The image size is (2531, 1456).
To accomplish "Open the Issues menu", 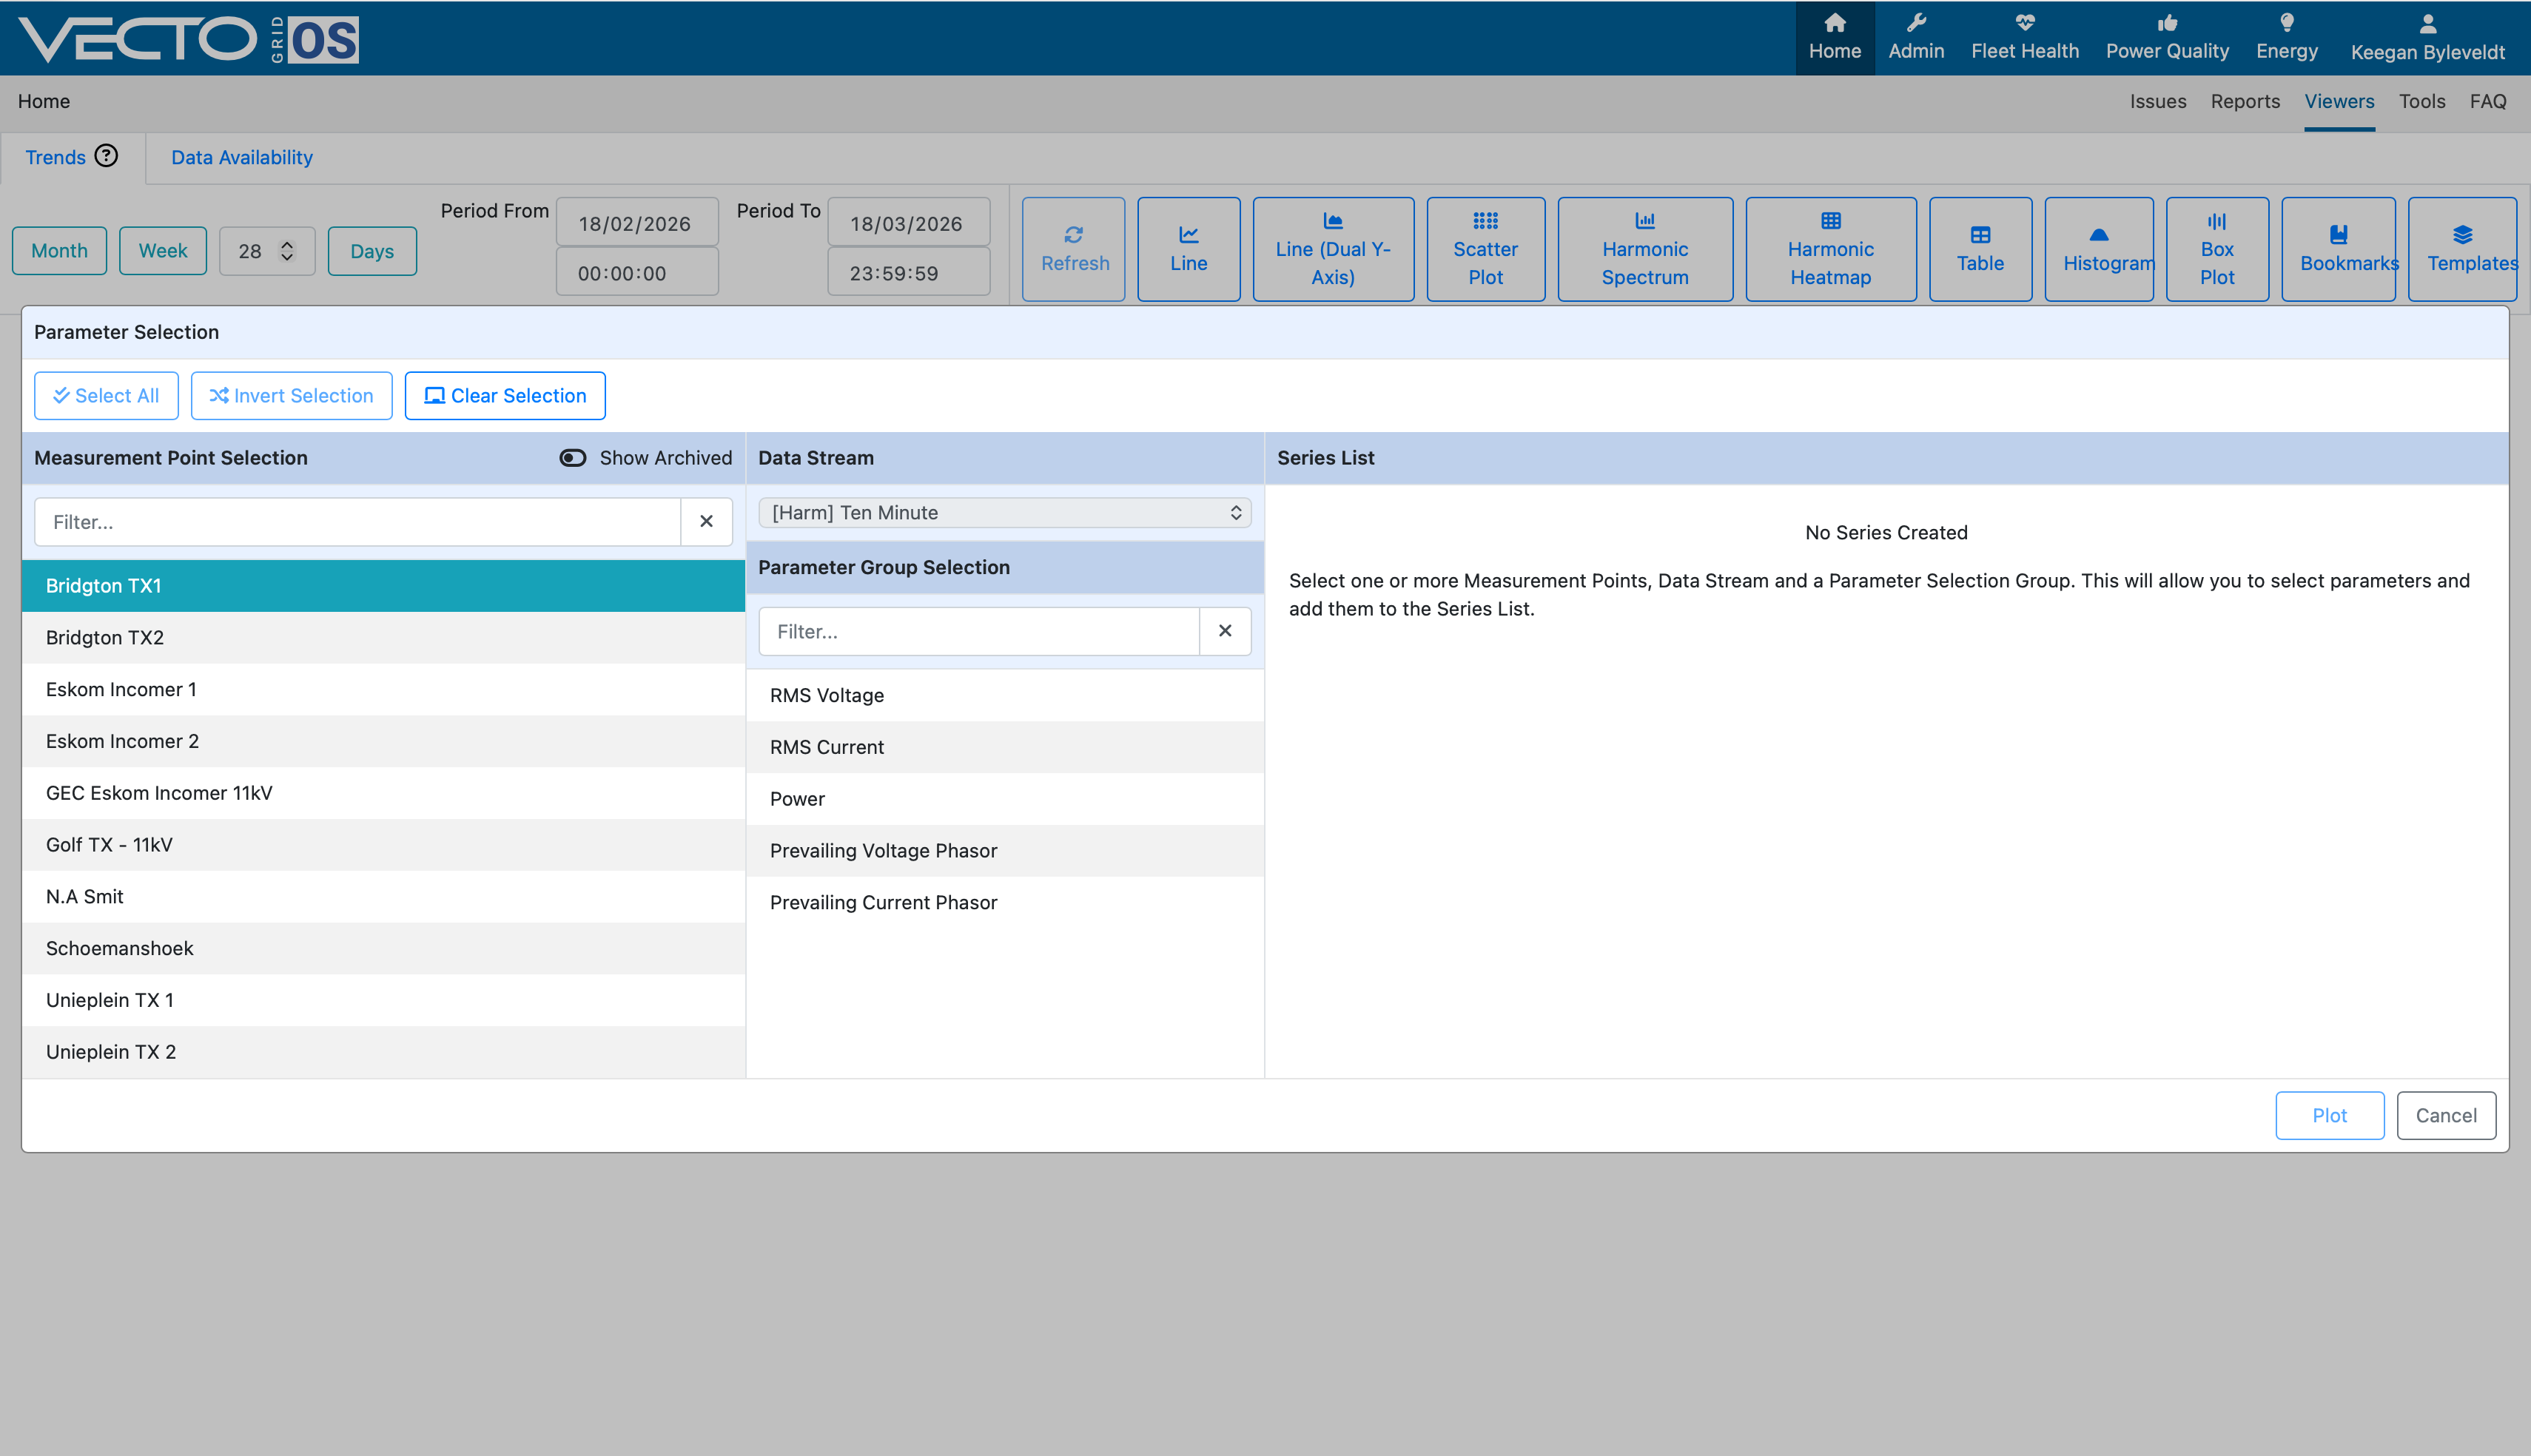I will pyautogui.click(x=2157, y=101).
